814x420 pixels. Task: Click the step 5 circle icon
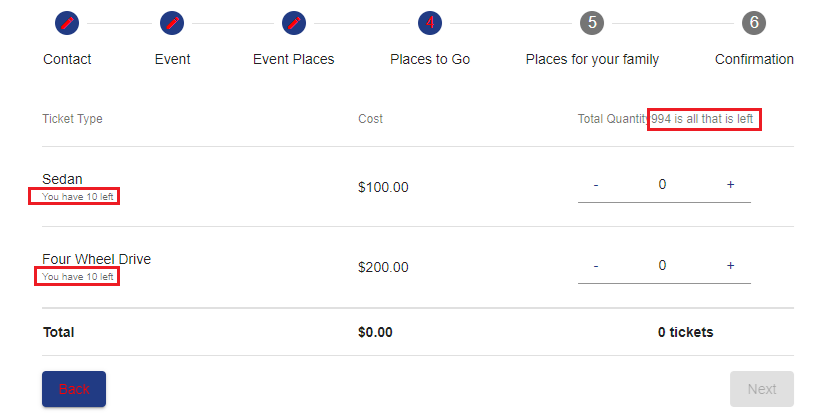pos(592,22)
